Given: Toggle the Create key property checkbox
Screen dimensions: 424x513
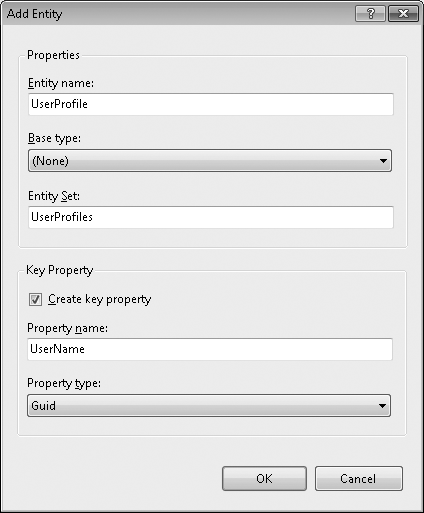Looking at the screenshot, I should tap(35, 299).
